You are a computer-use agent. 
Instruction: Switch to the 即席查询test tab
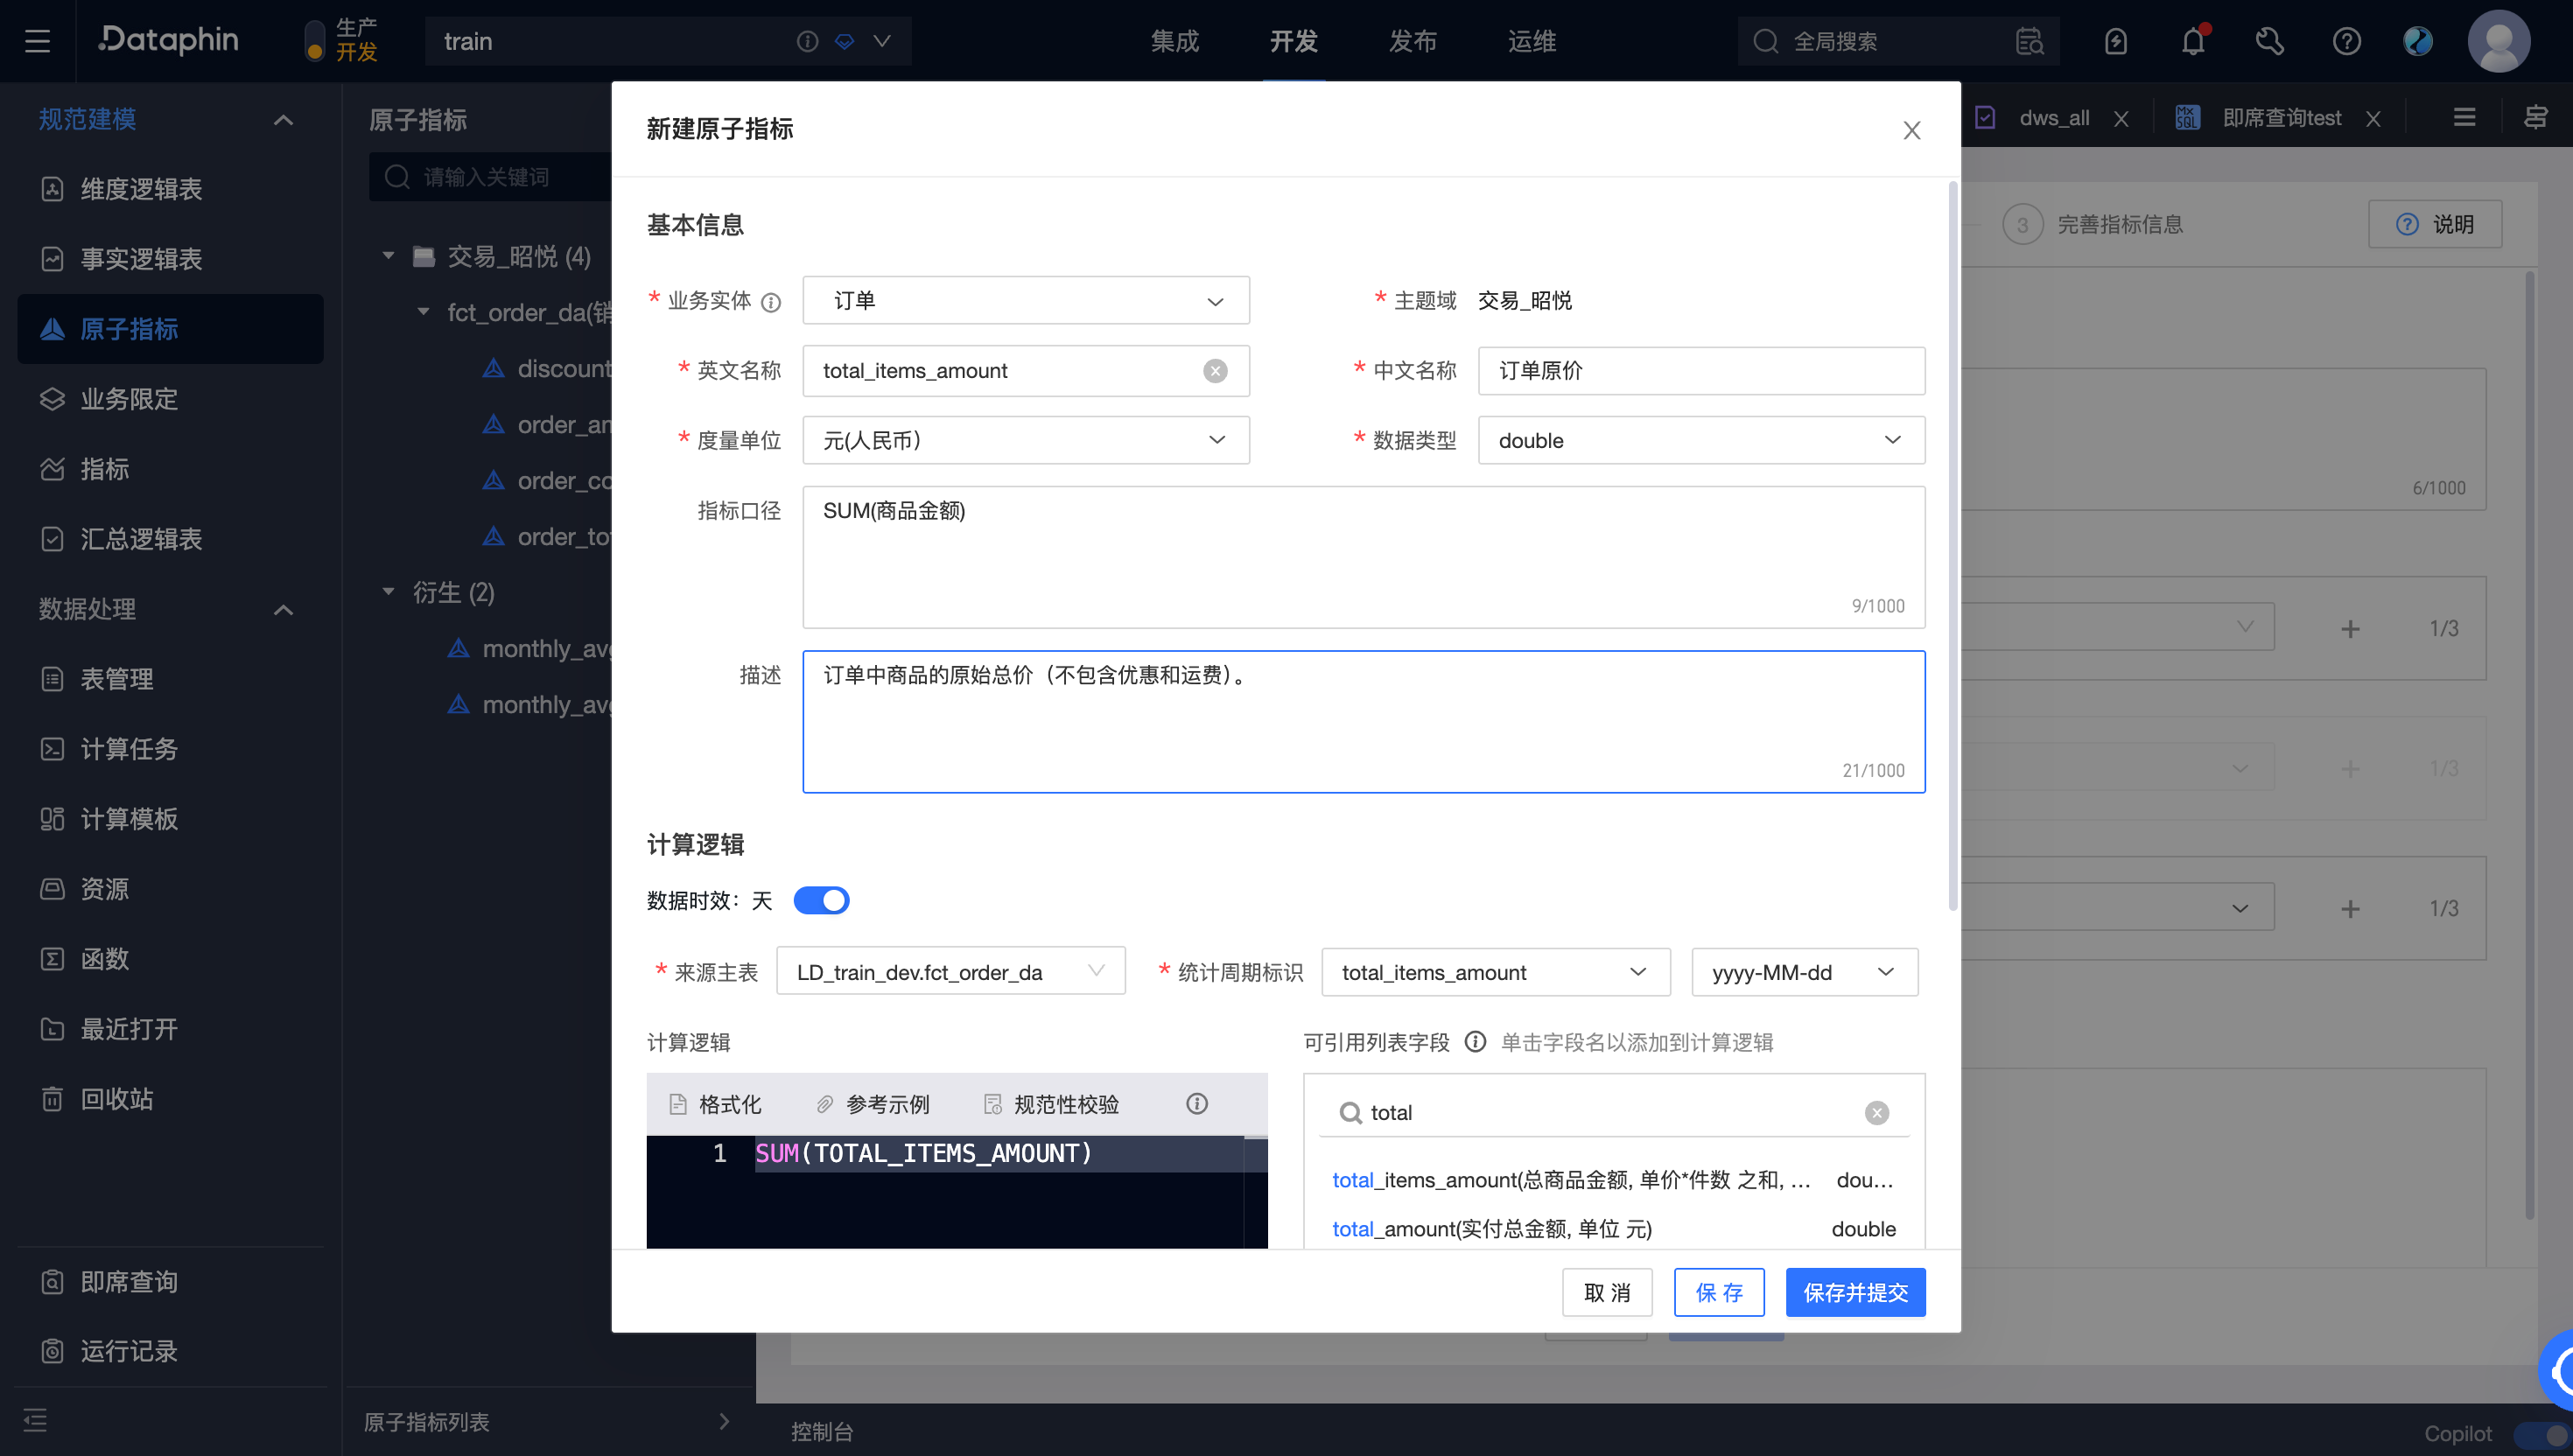2282,117
